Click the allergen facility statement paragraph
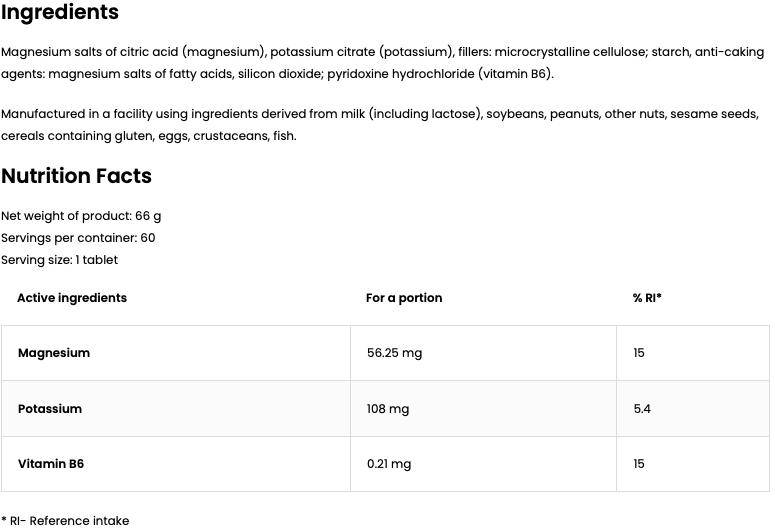This screenshot has height=531, width=775. coord(379,125)
